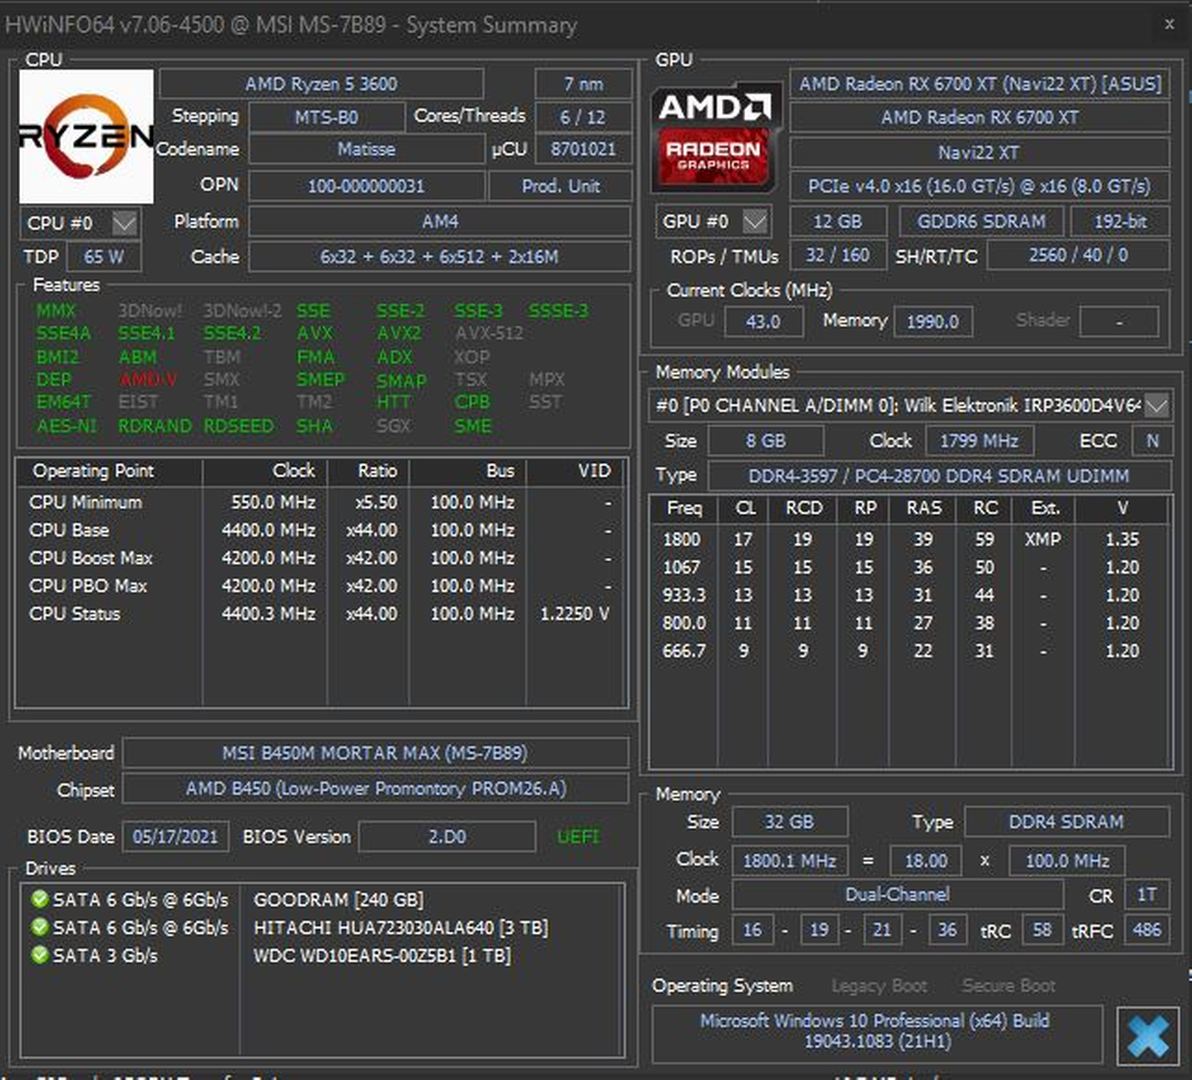Click the BIOS Date 05/17/2021 field
Image resolution: width=1192 pixels, height=1080 pixels.
175,837
